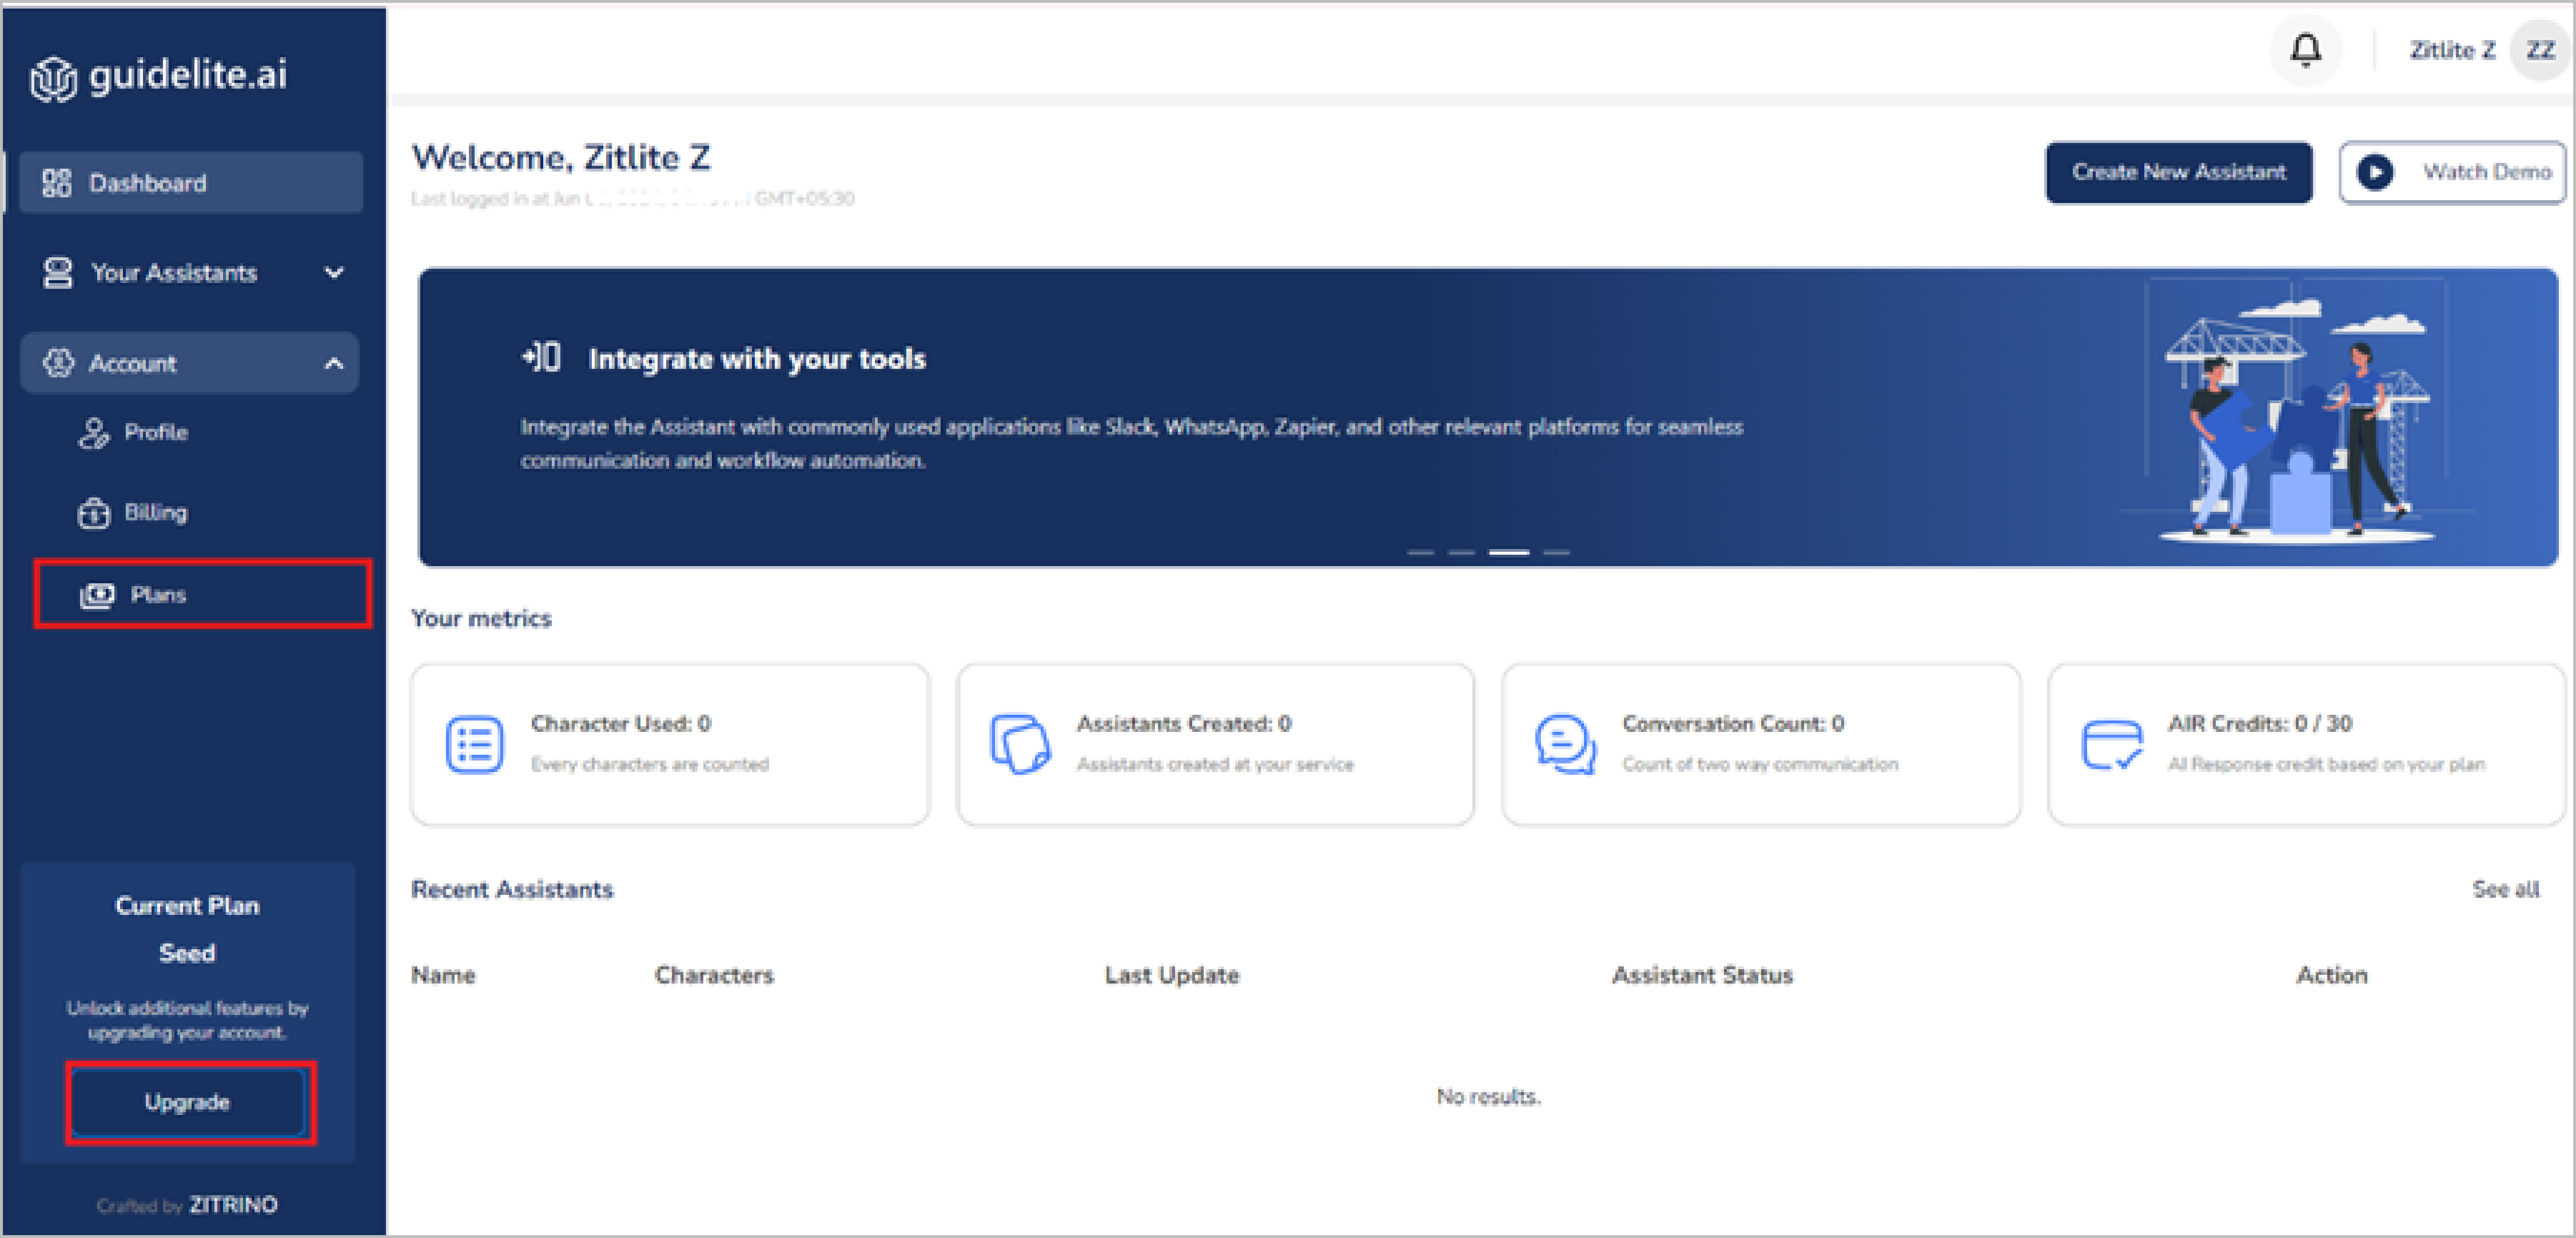Expand the Your Assistants menu chevron
This screenshot has height=1238, width=2576.
[x=334, y=273]
